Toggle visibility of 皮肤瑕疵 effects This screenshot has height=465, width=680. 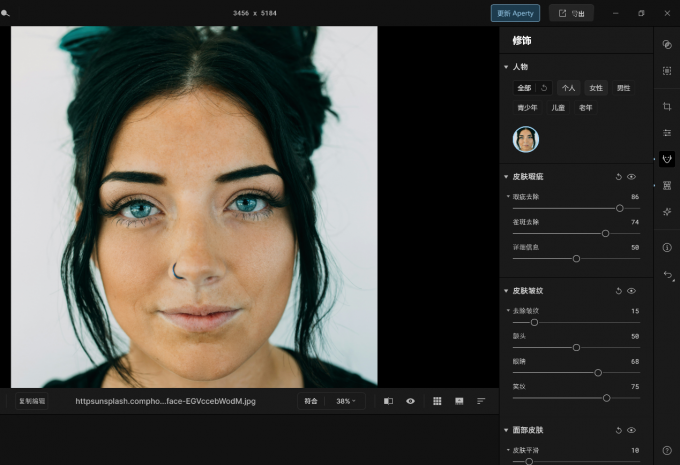coord(631,177)
